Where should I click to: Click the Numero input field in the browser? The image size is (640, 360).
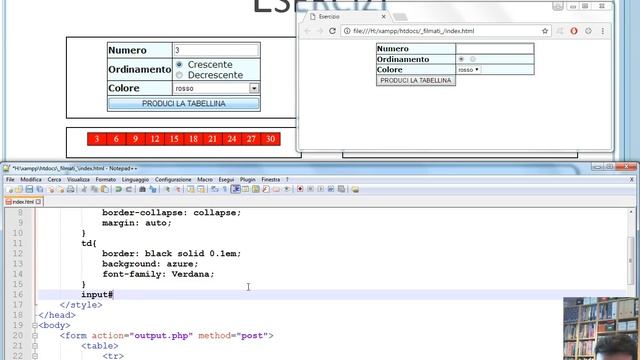click(495, 49)
